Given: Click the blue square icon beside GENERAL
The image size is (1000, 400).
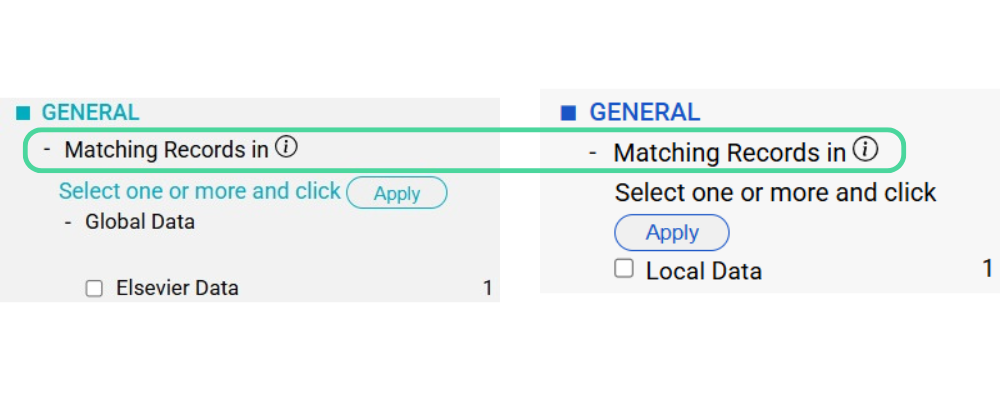Looking at the screenshot, I should tap(569, 114).
